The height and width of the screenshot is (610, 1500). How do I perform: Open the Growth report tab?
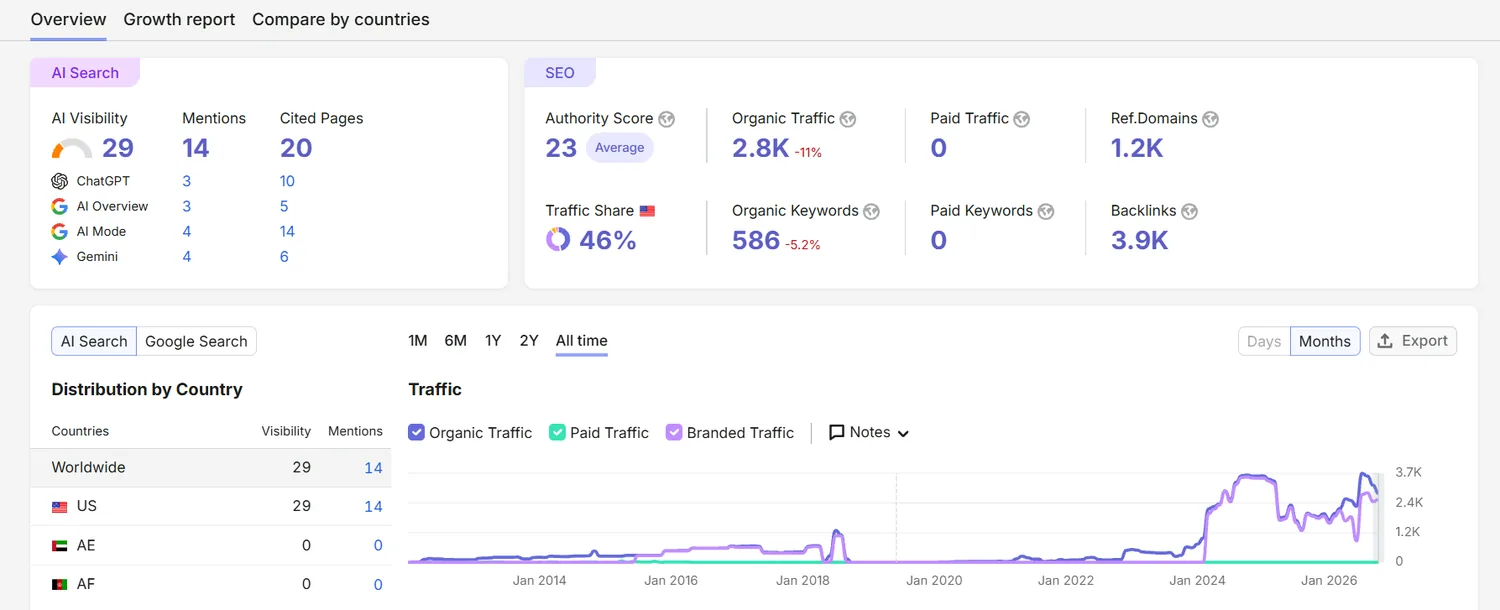point(179,19)
